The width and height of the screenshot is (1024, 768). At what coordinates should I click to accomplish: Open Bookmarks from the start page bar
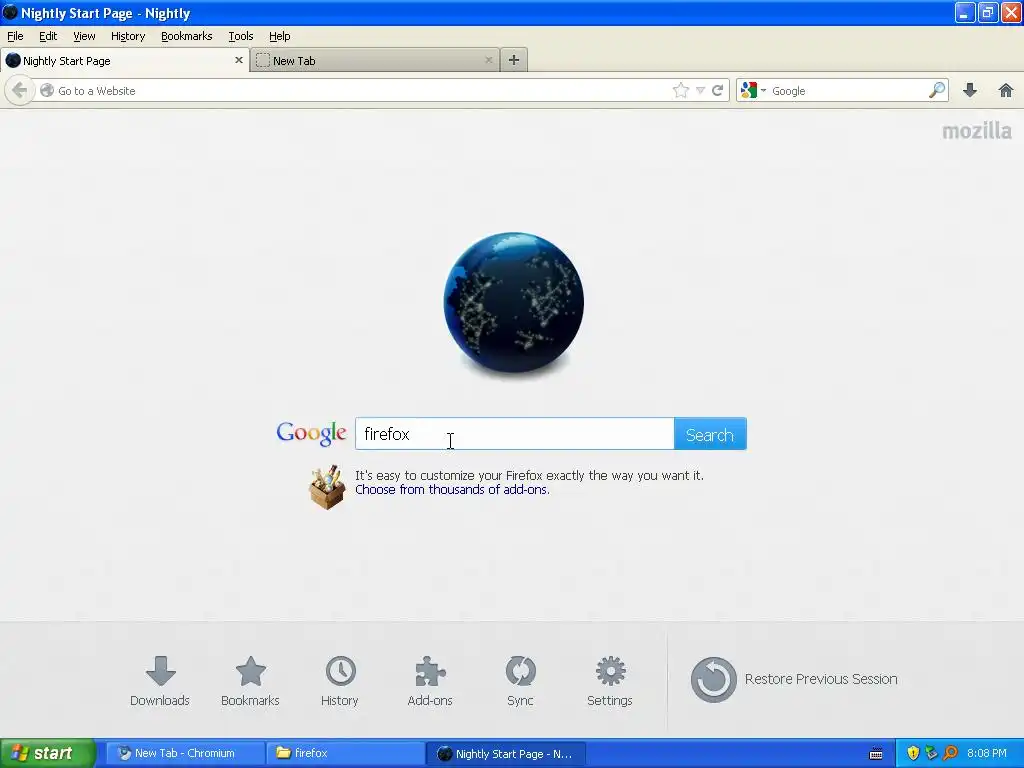[x=250, y=681]
